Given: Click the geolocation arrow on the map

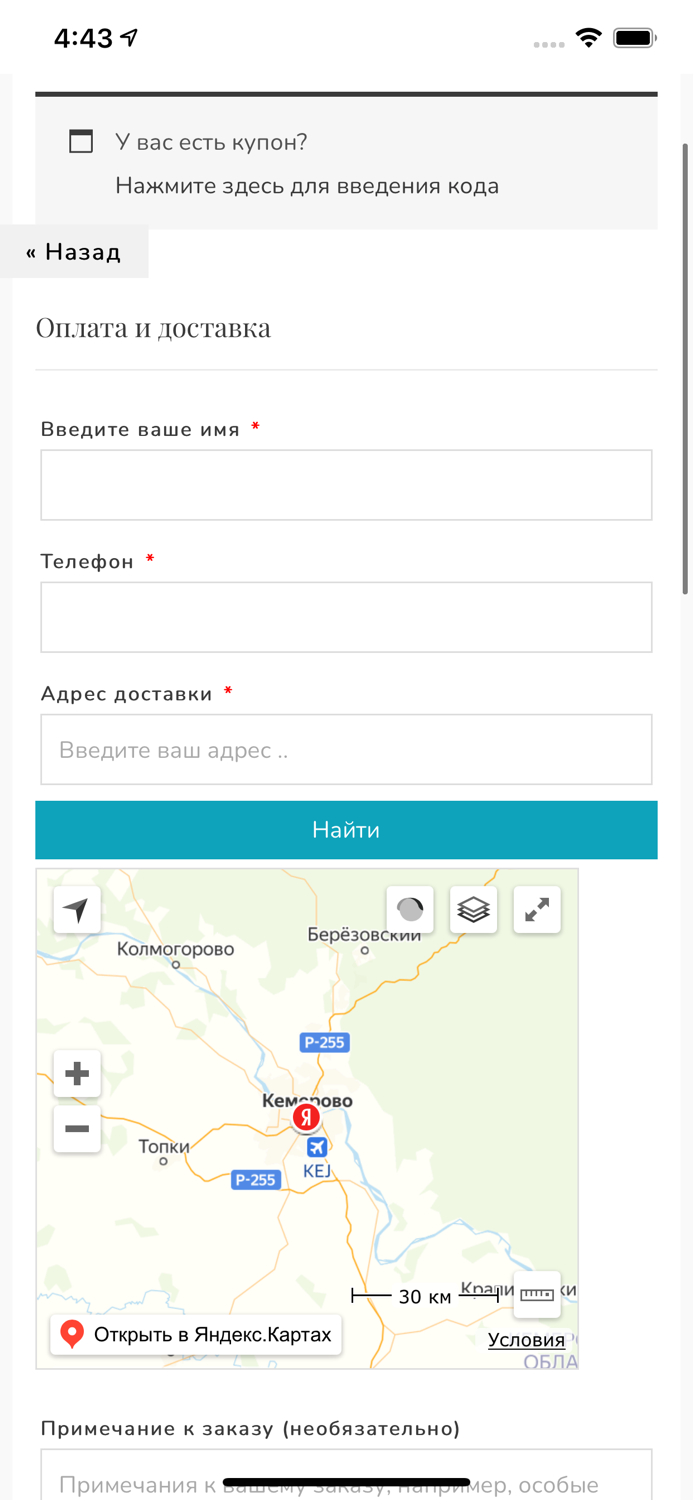Looking at the screenshot, I should coord(77,909).
